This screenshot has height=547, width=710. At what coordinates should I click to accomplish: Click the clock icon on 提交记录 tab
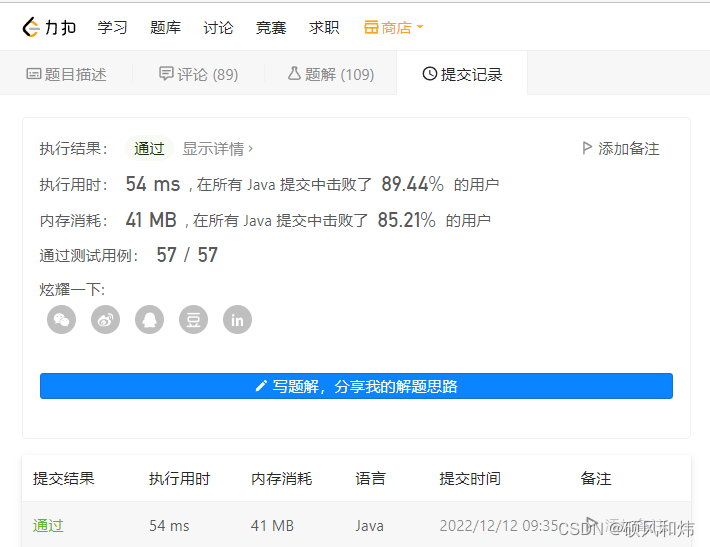(x=429, y=74)
